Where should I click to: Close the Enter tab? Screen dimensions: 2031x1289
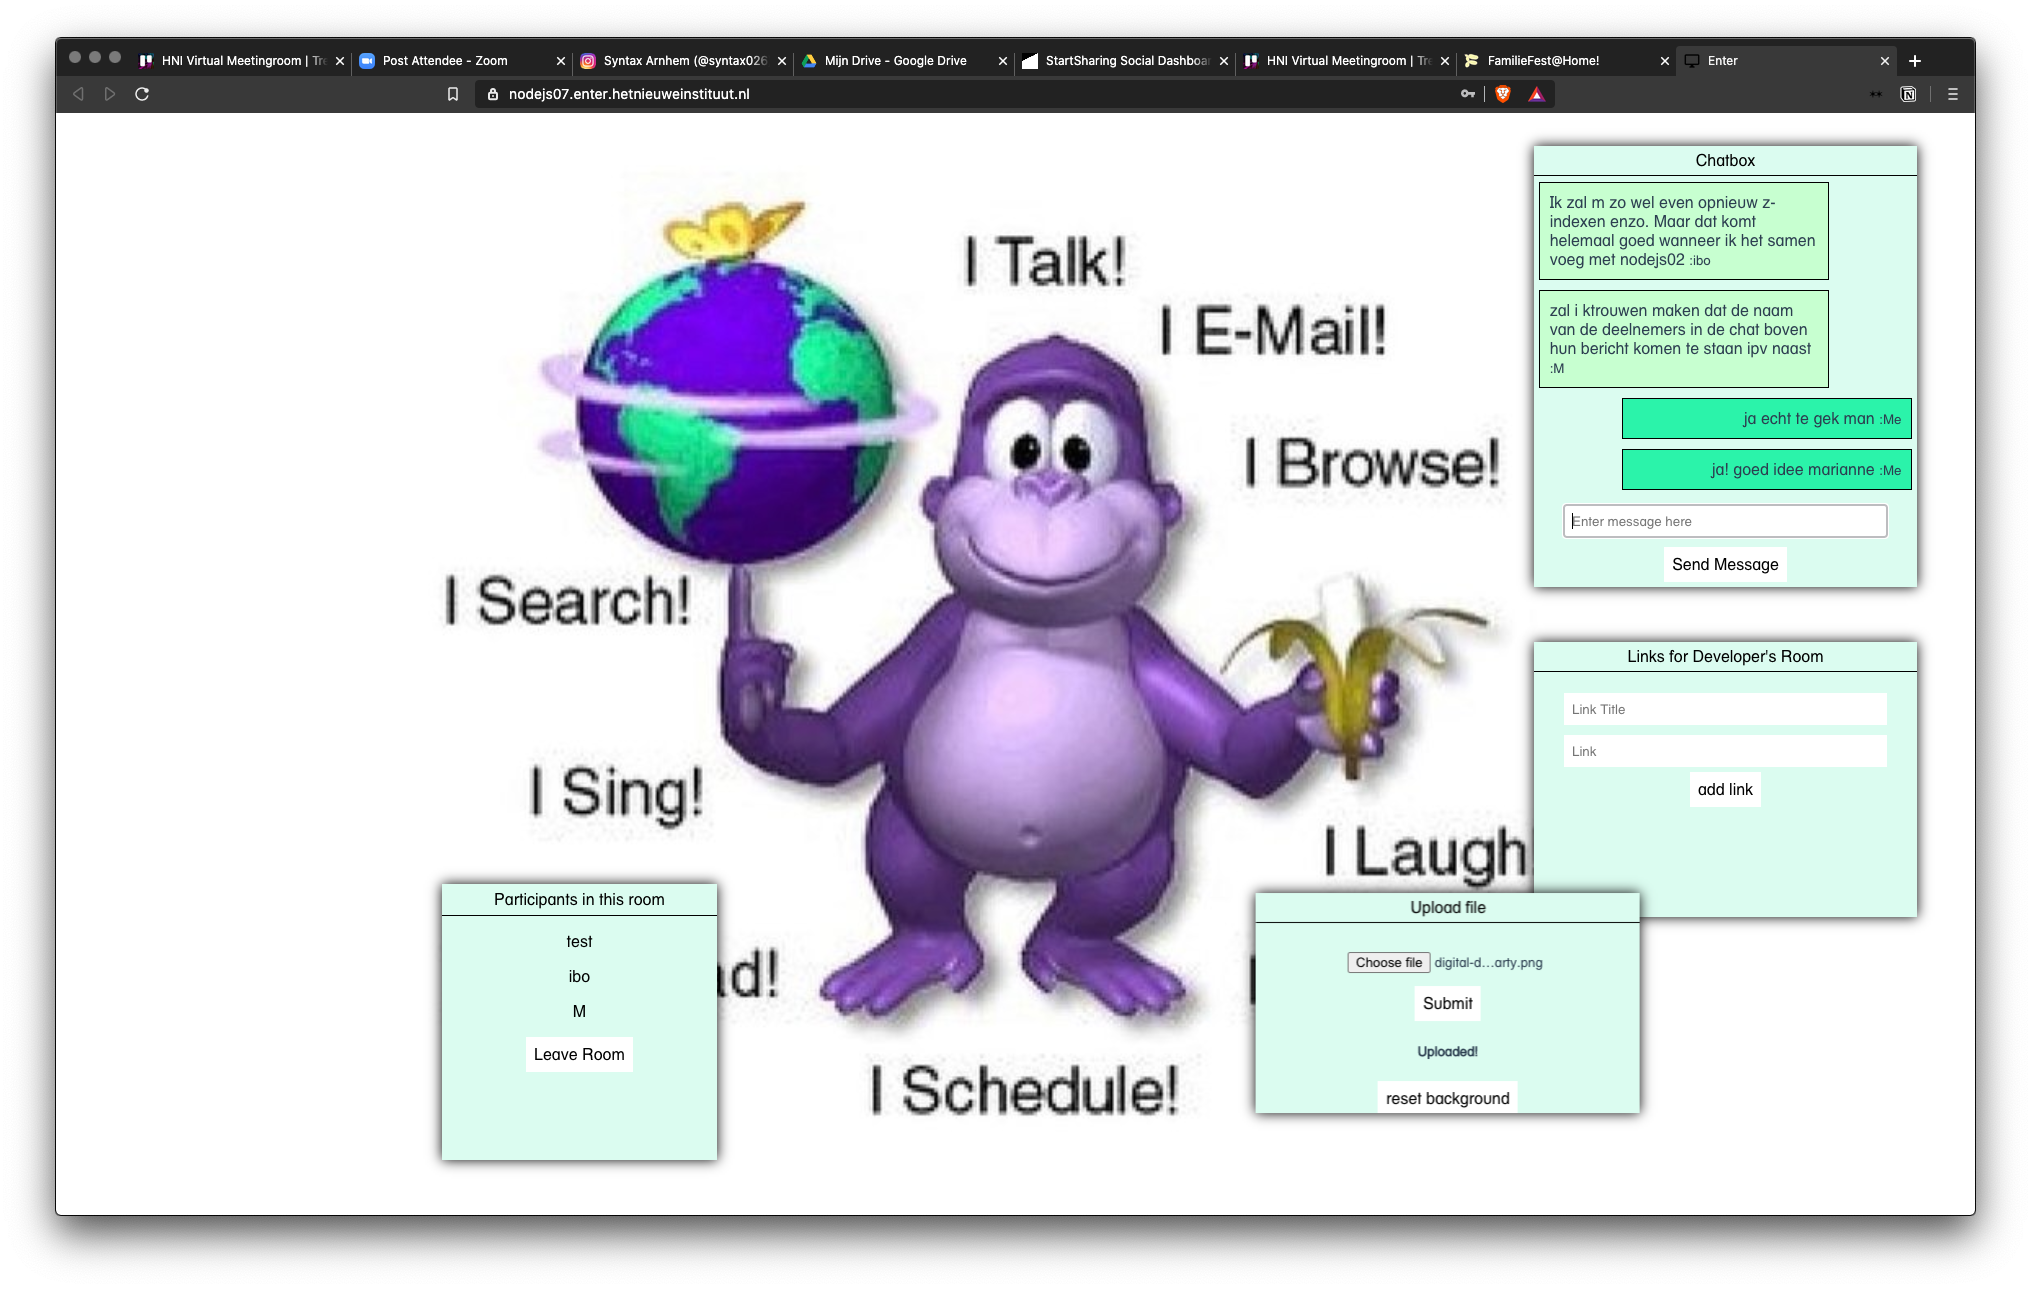click(x=1885, y=61)
